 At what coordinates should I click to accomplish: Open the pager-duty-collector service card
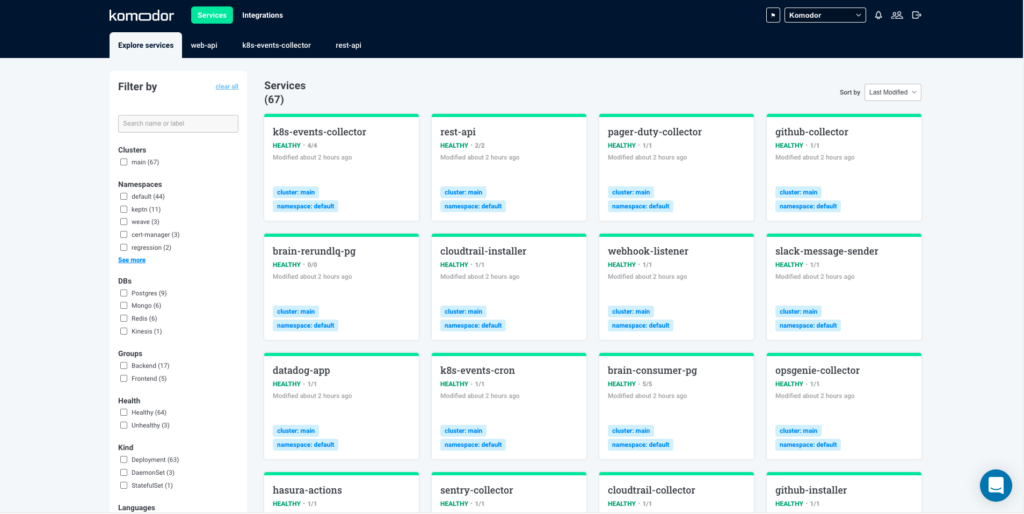(x=677, y=168)
